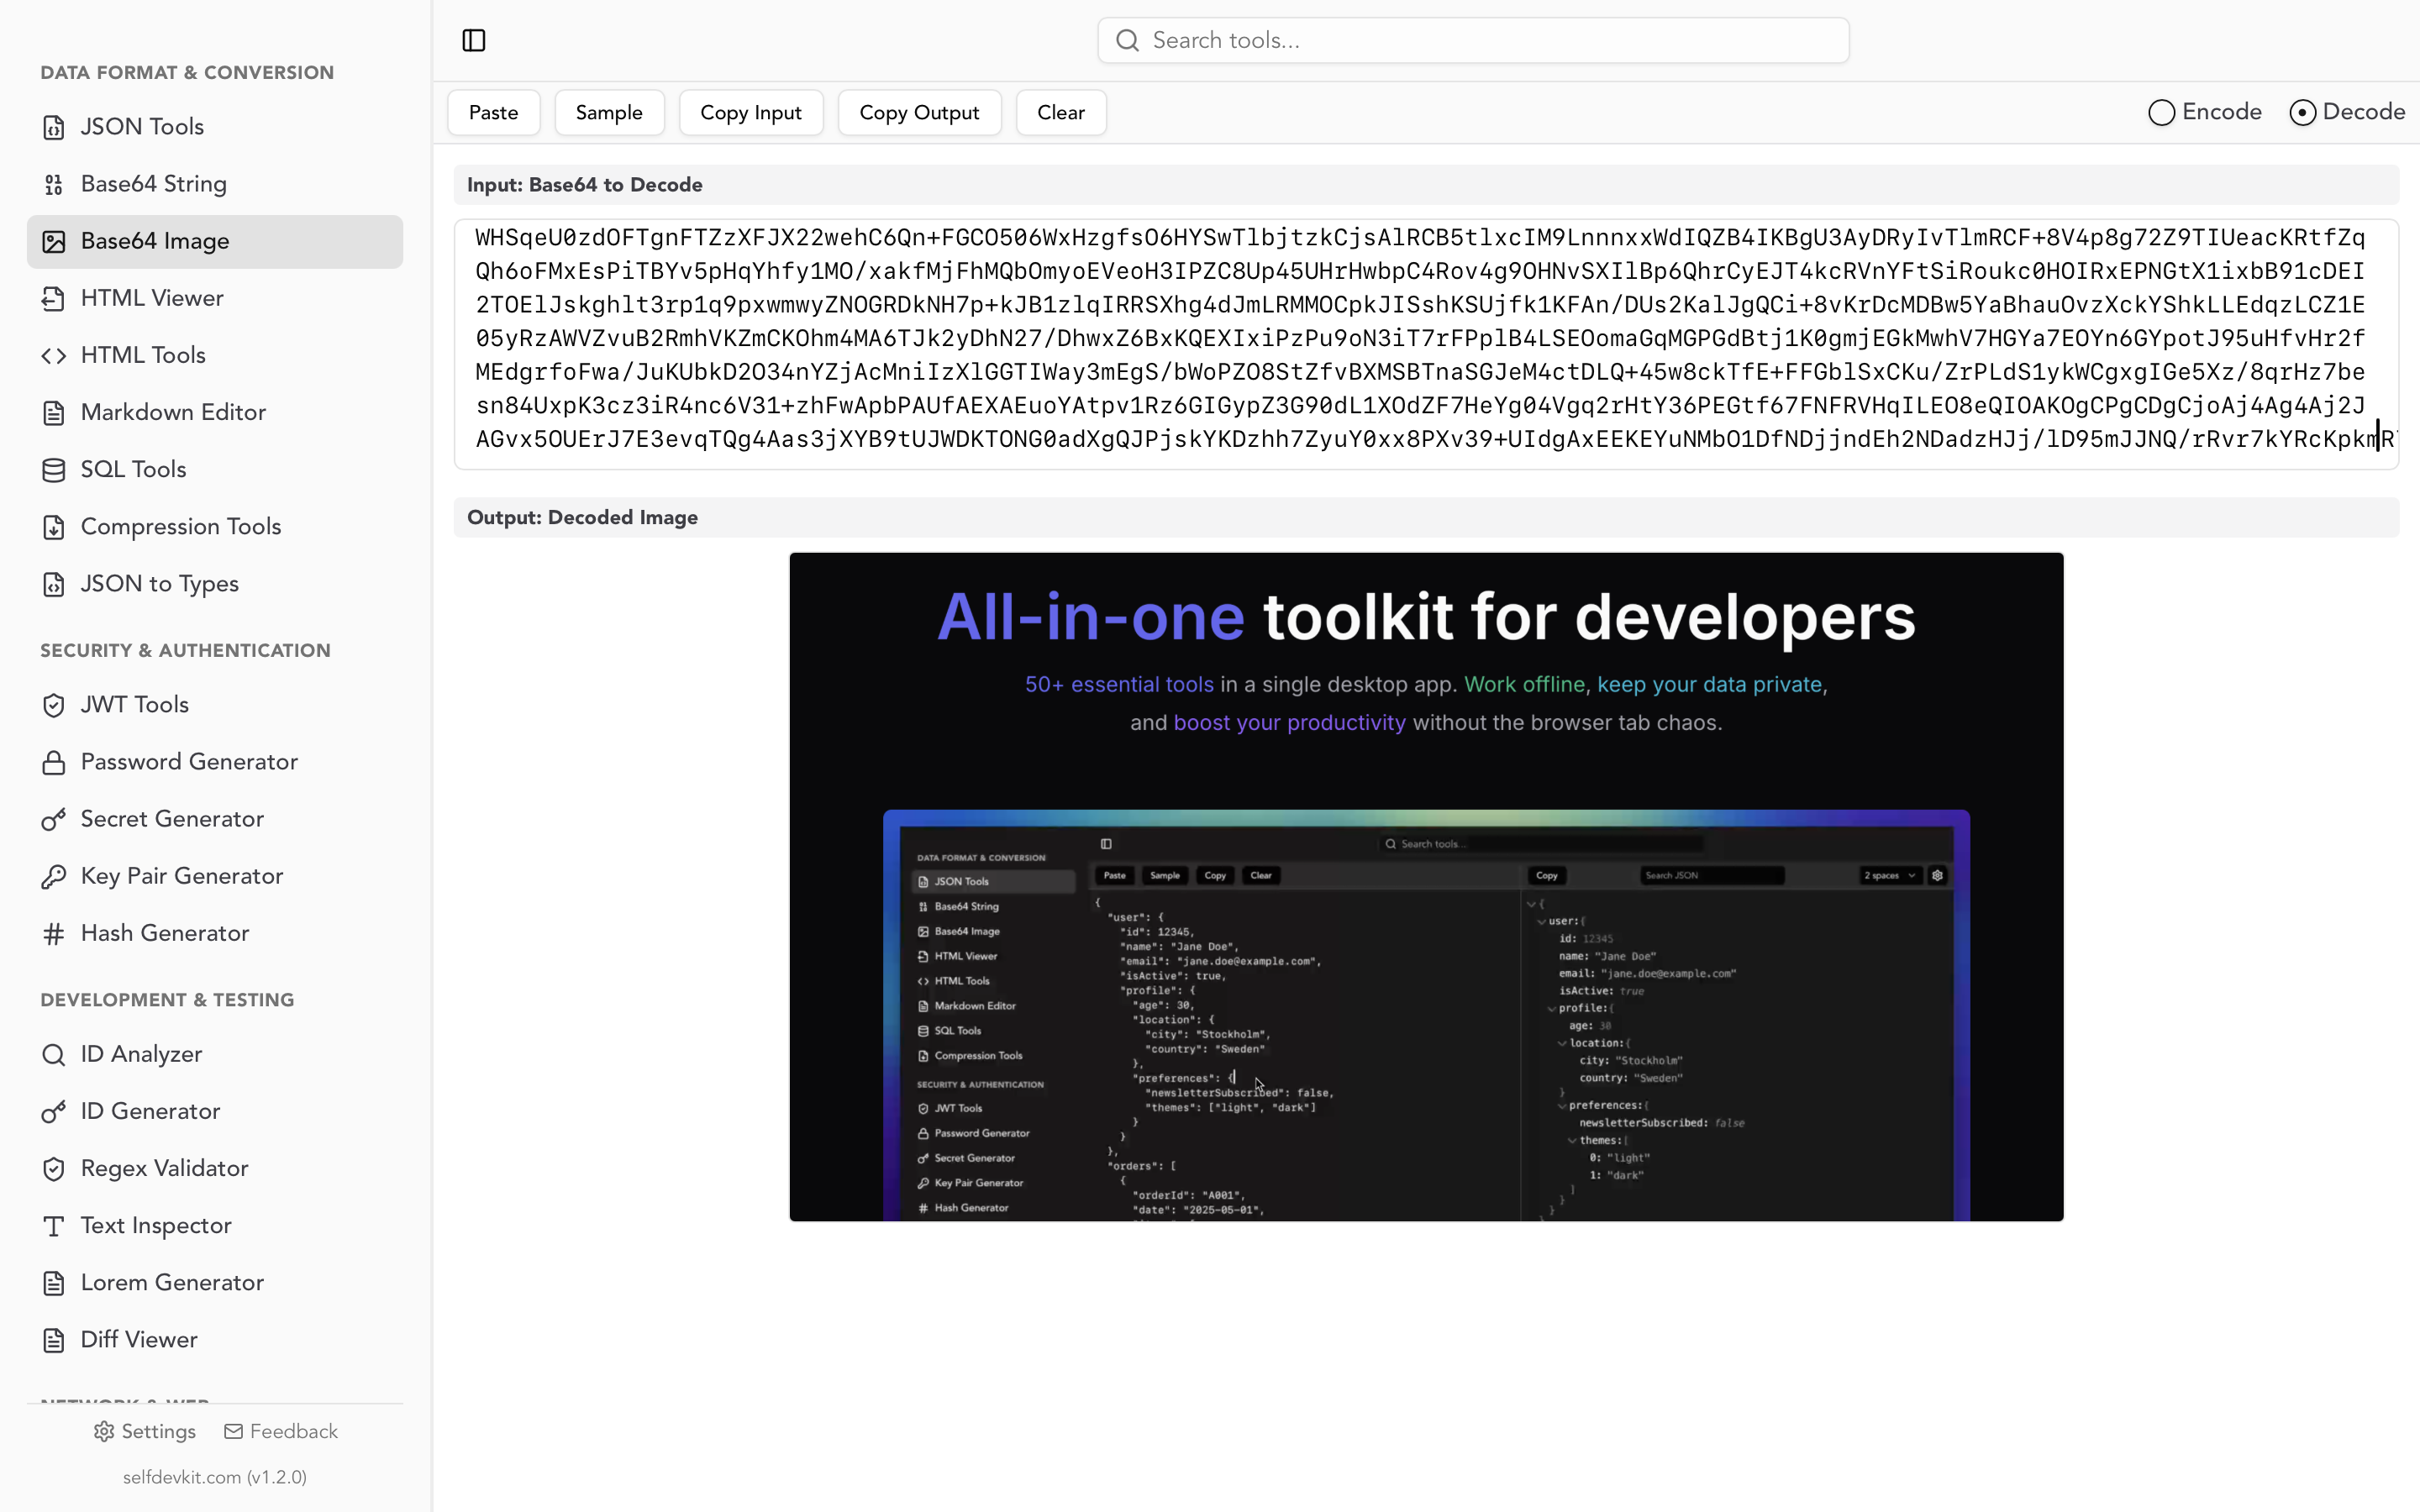Switch to Markdown Editor tool

pyautogui.click(x=173, y=412)
